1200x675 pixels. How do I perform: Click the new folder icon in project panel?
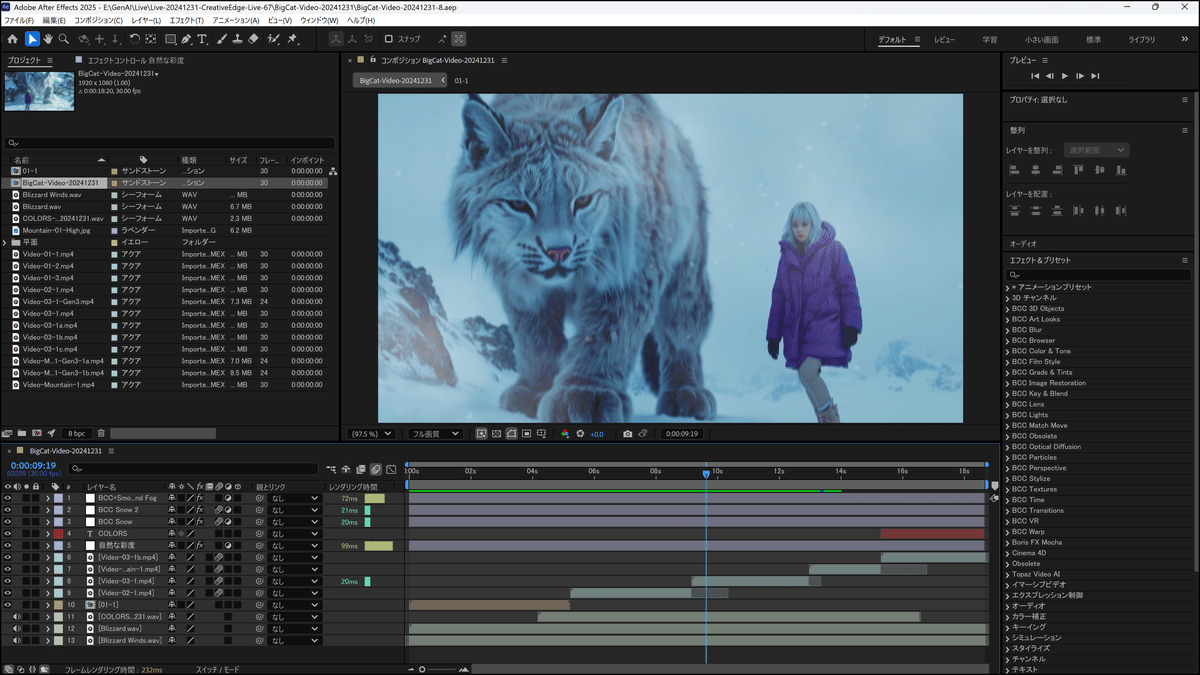[22, 433]
